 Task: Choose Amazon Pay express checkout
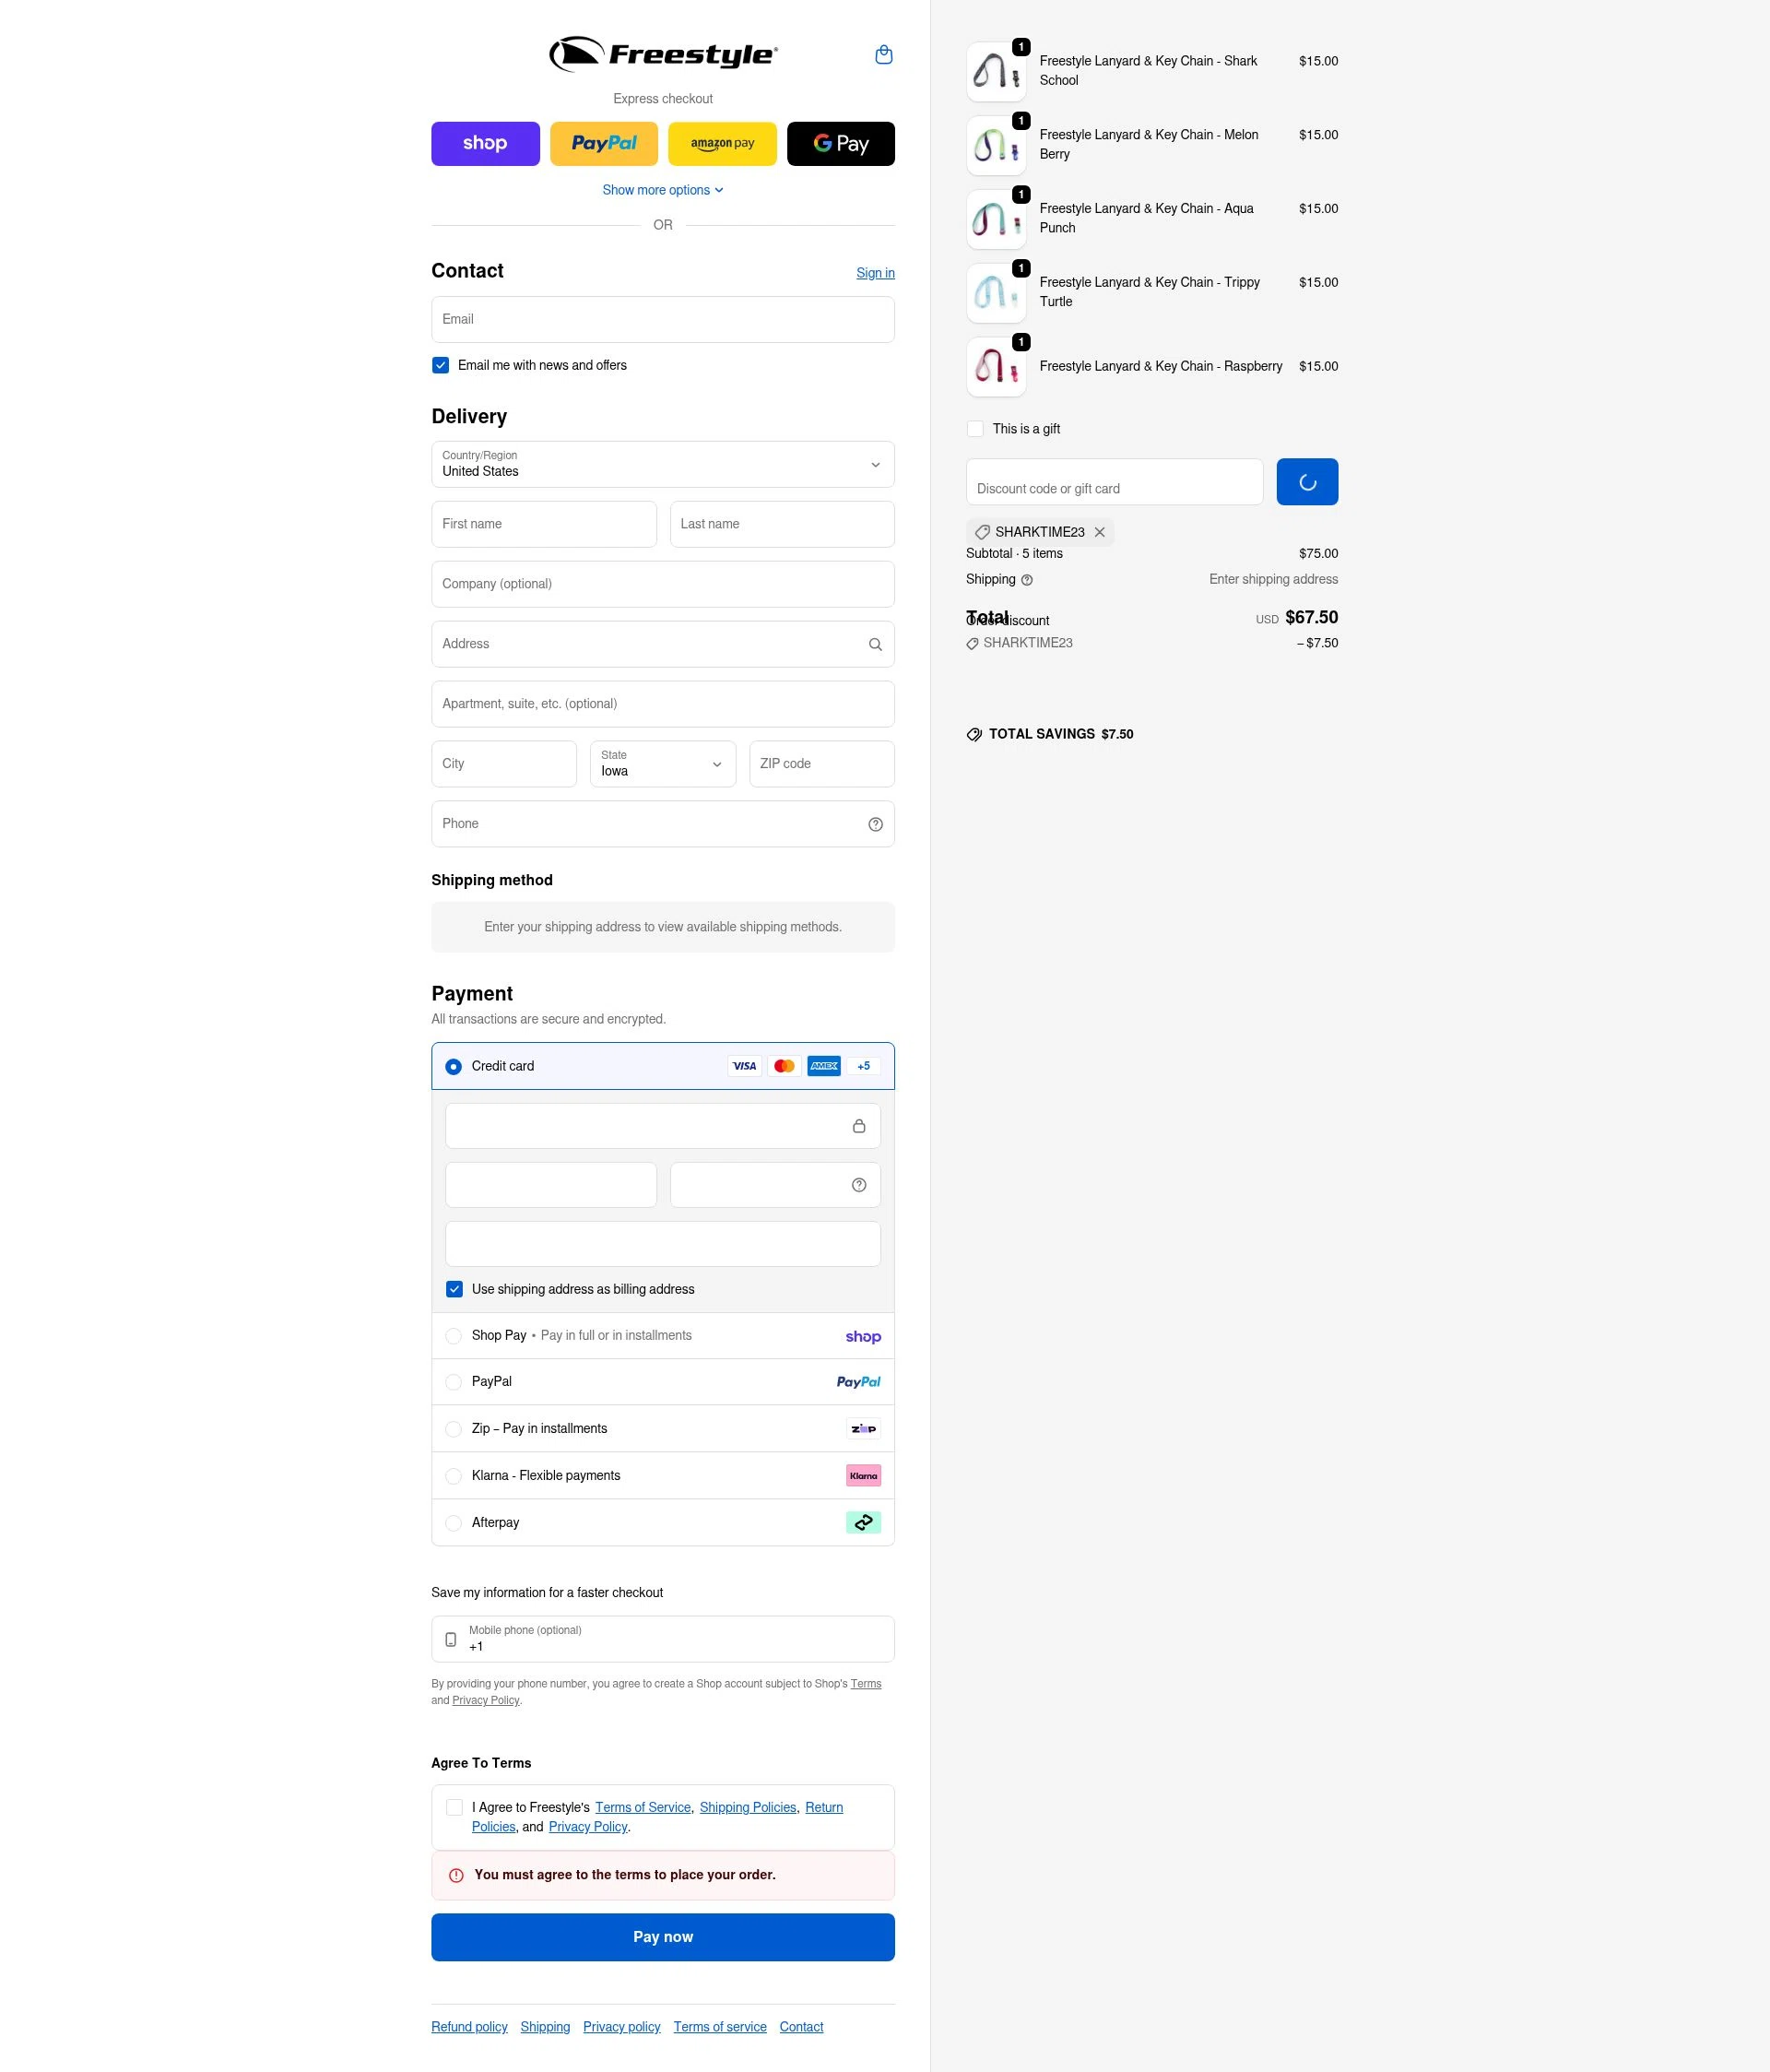coord(722,143)
